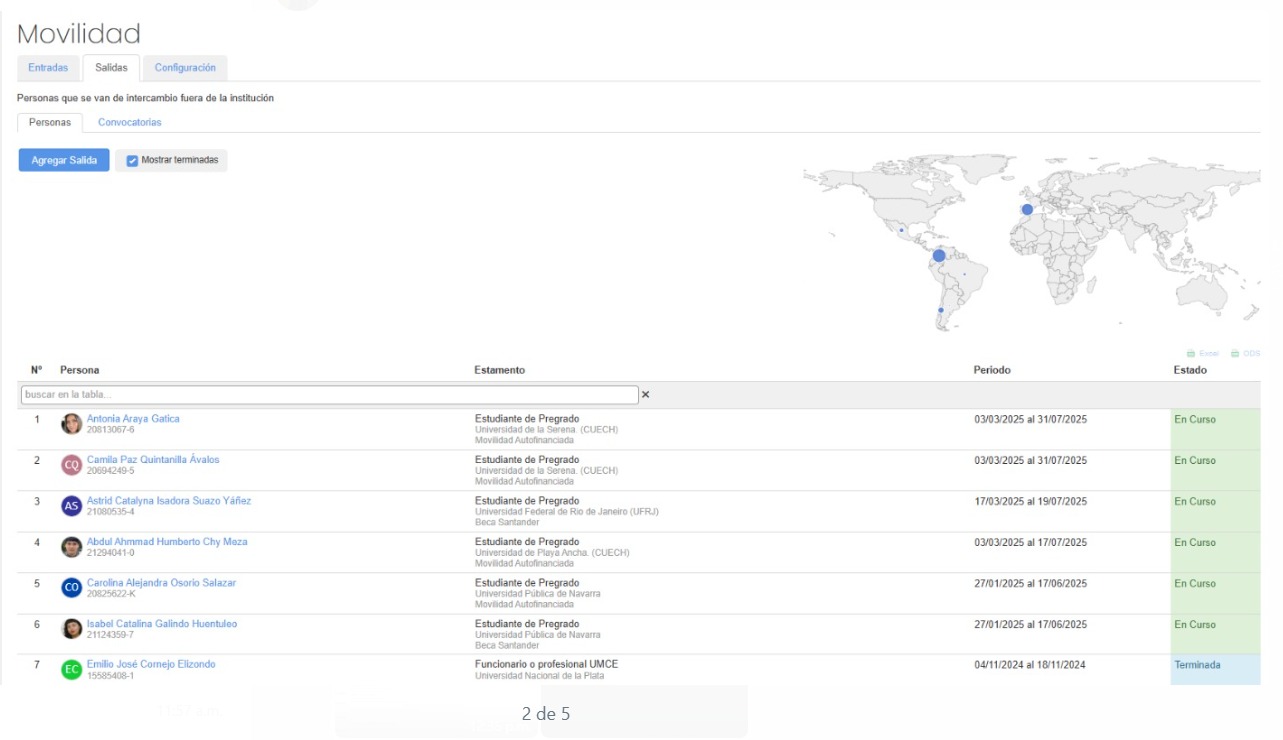Export the table as ODS
This screenshot has width=1283, height=740.
(1245, 353)
